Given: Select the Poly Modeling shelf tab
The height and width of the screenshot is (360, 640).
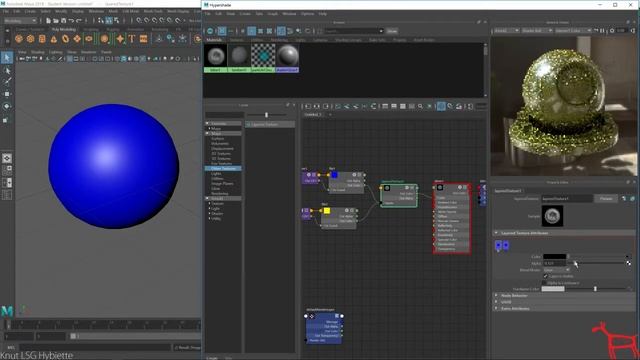Looking at the screenshot, I should (64, 29).
